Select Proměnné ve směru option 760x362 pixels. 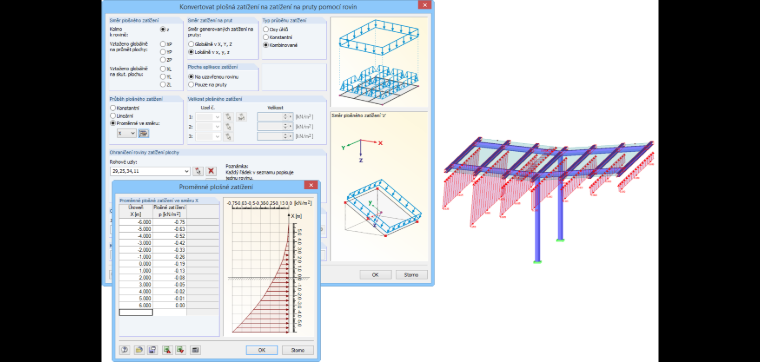pyautogui.click(x=113, y=123)
